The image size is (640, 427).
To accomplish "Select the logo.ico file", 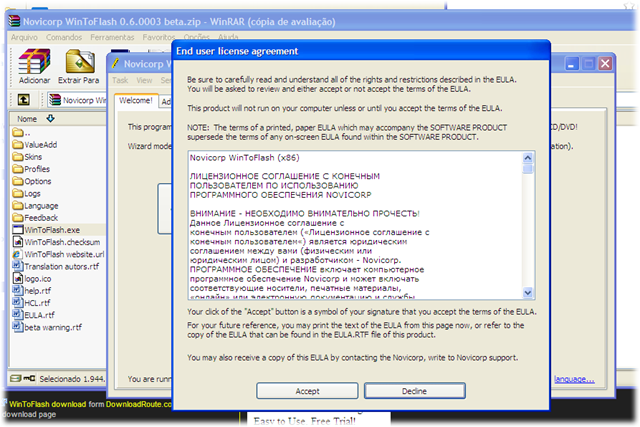I will pos(32,279).
